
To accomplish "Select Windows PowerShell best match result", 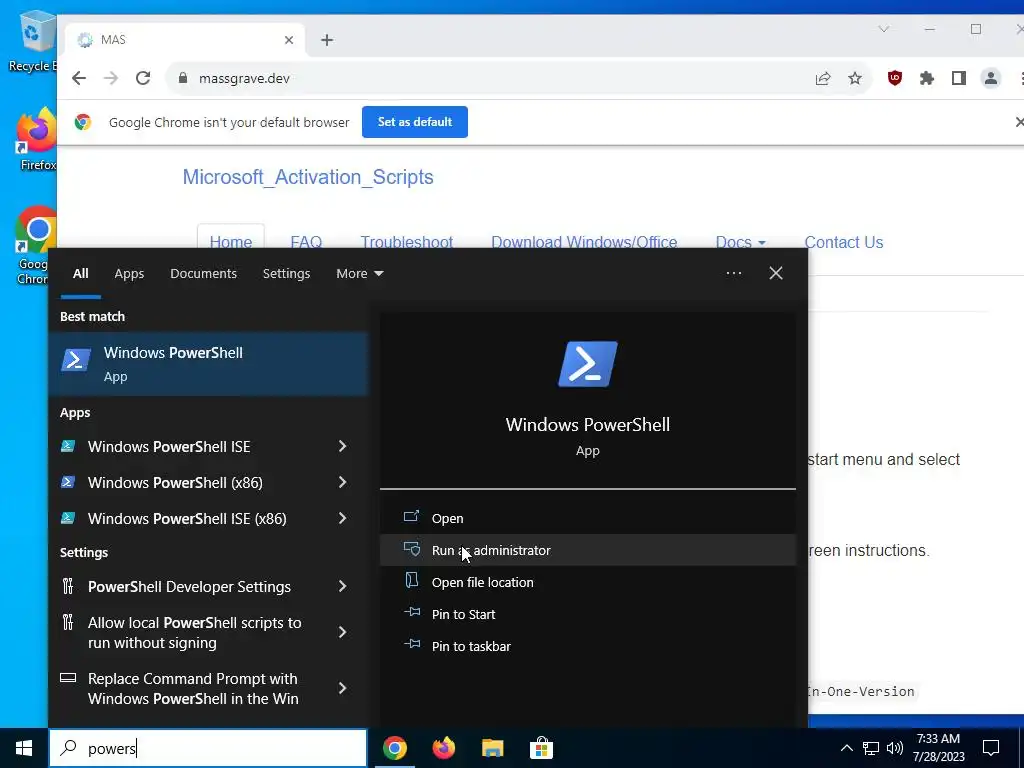I will coord(208,364).
